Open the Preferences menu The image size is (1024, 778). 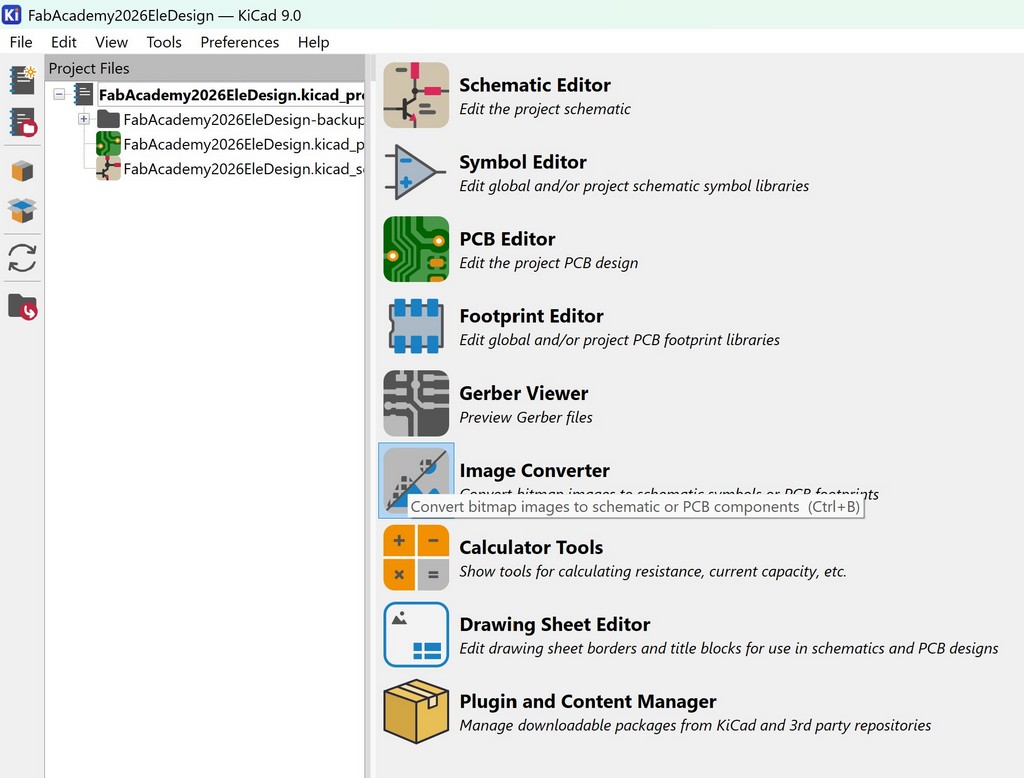tap(240, 42)
